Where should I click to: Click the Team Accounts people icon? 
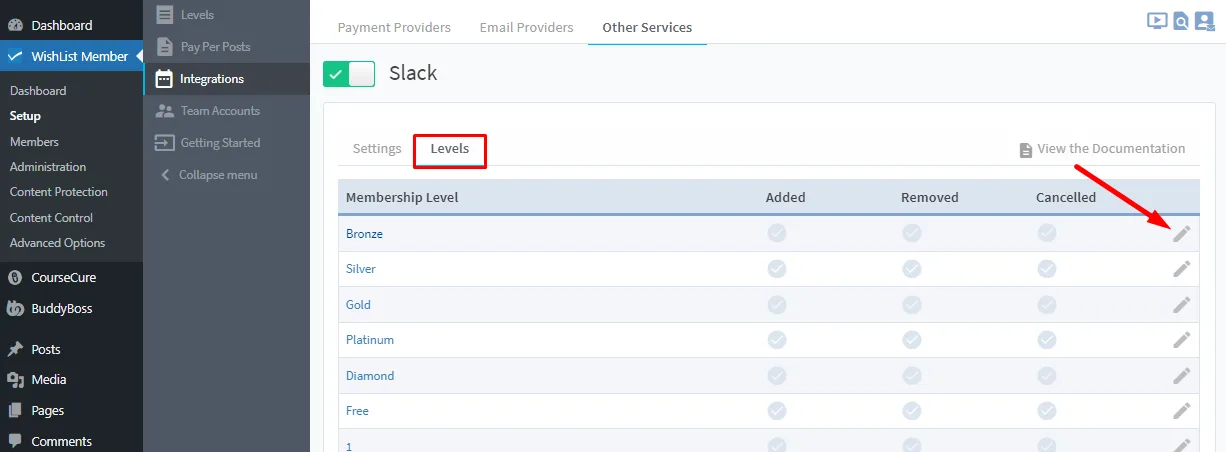[165, 111]
